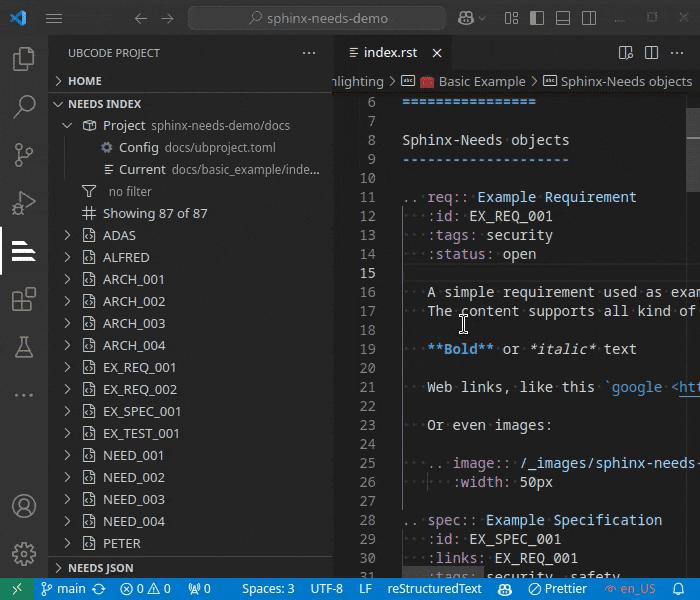Open the Customize Layout icon
This screenshot has width=700, height=600.
511,18
